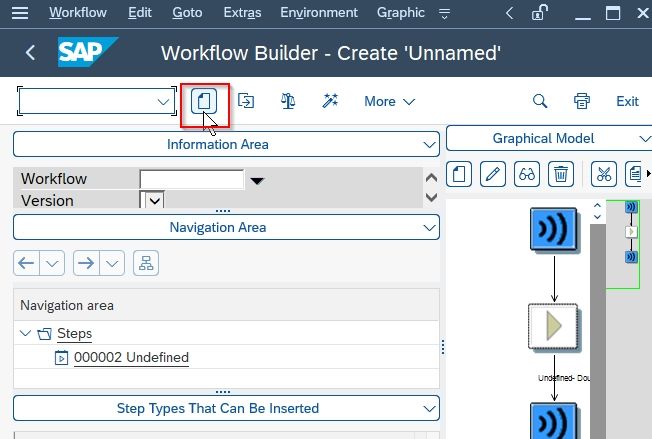The image size is (652, 439).
Task: Collapse the Steps tree node
Action: (25, 333)
